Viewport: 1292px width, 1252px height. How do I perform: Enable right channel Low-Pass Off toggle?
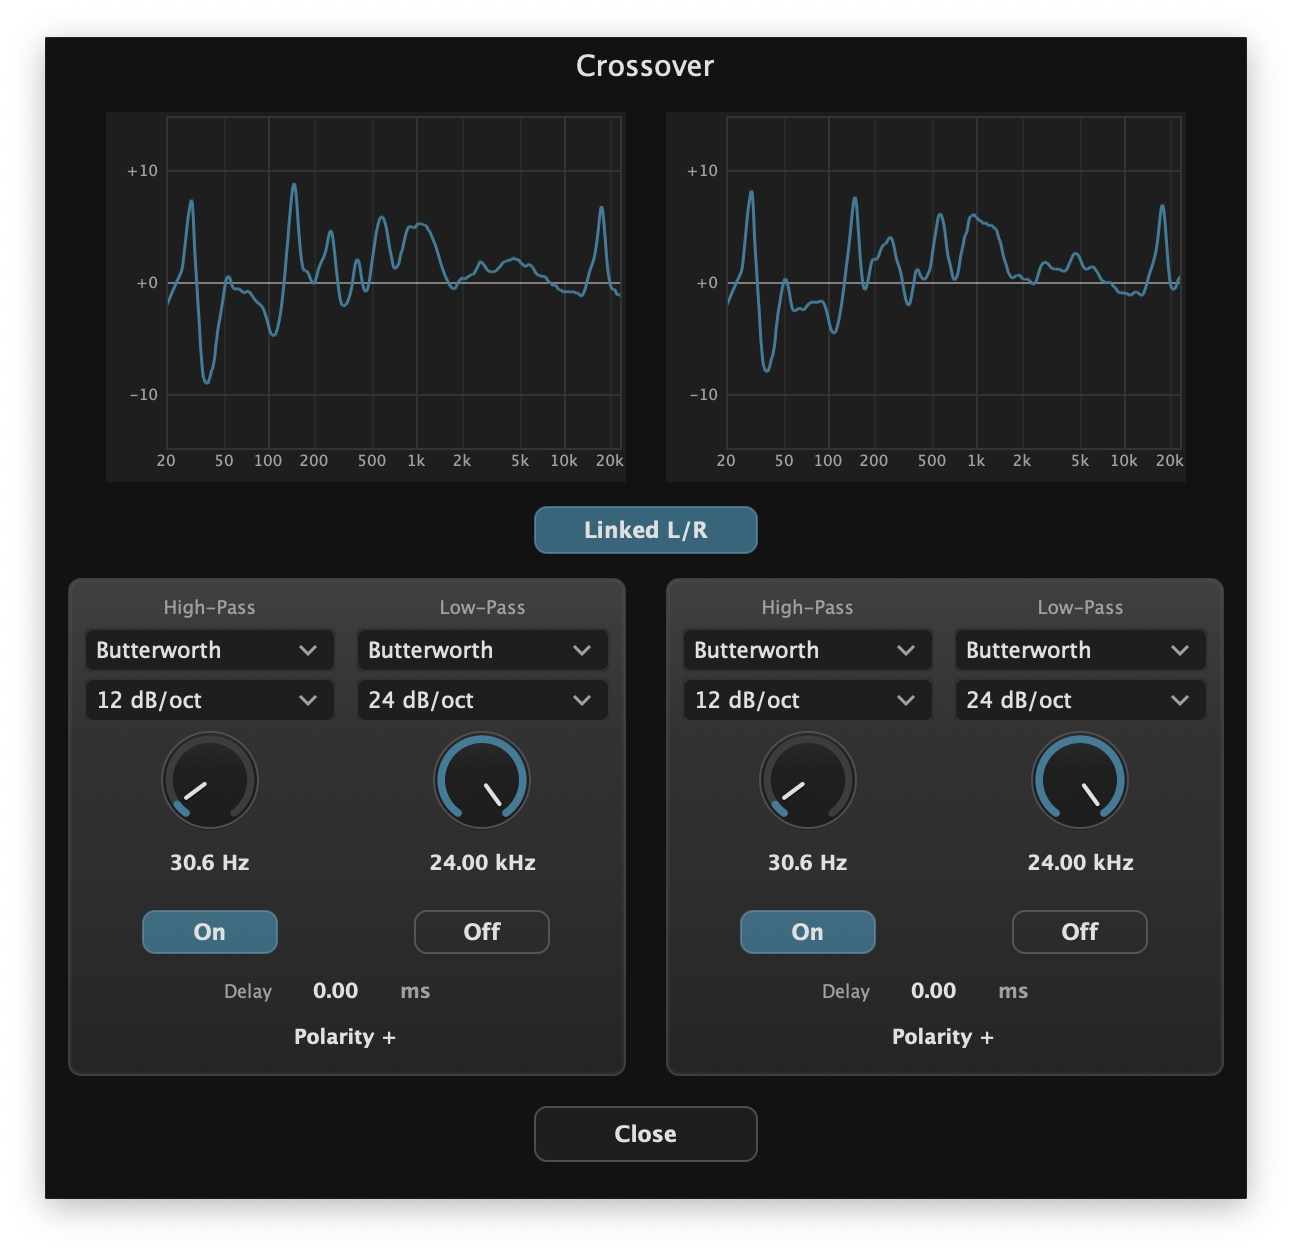click(1080, 932)
